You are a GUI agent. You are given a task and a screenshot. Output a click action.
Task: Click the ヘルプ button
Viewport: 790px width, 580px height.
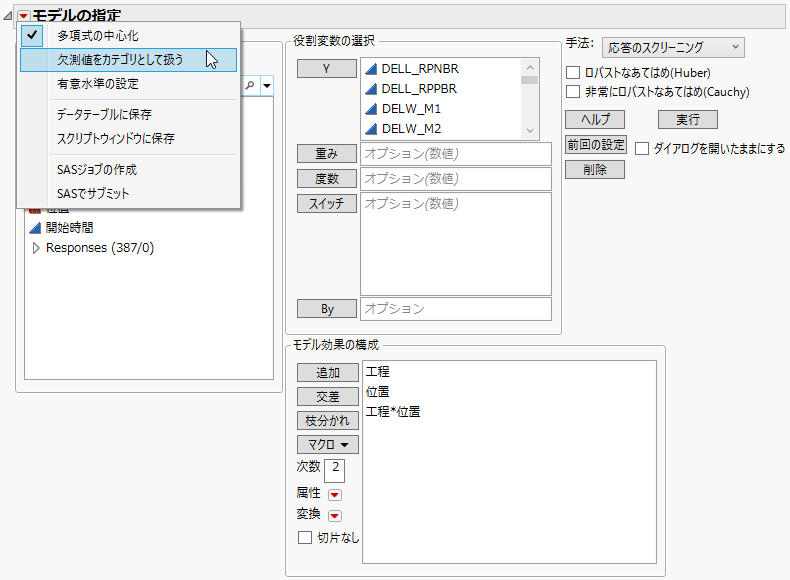coord(595,120)
